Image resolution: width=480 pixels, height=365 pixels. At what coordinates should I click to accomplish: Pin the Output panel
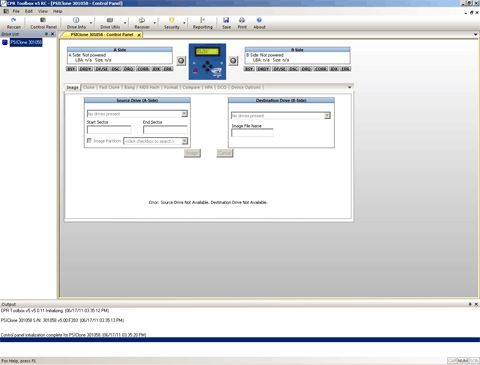click(470, 304)
